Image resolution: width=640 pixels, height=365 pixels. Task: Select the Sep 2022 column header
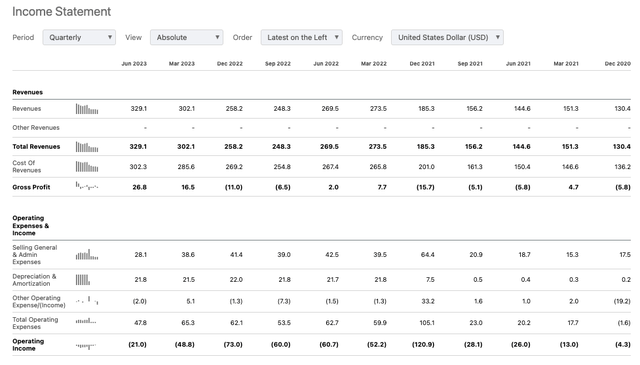coord(278,64)
